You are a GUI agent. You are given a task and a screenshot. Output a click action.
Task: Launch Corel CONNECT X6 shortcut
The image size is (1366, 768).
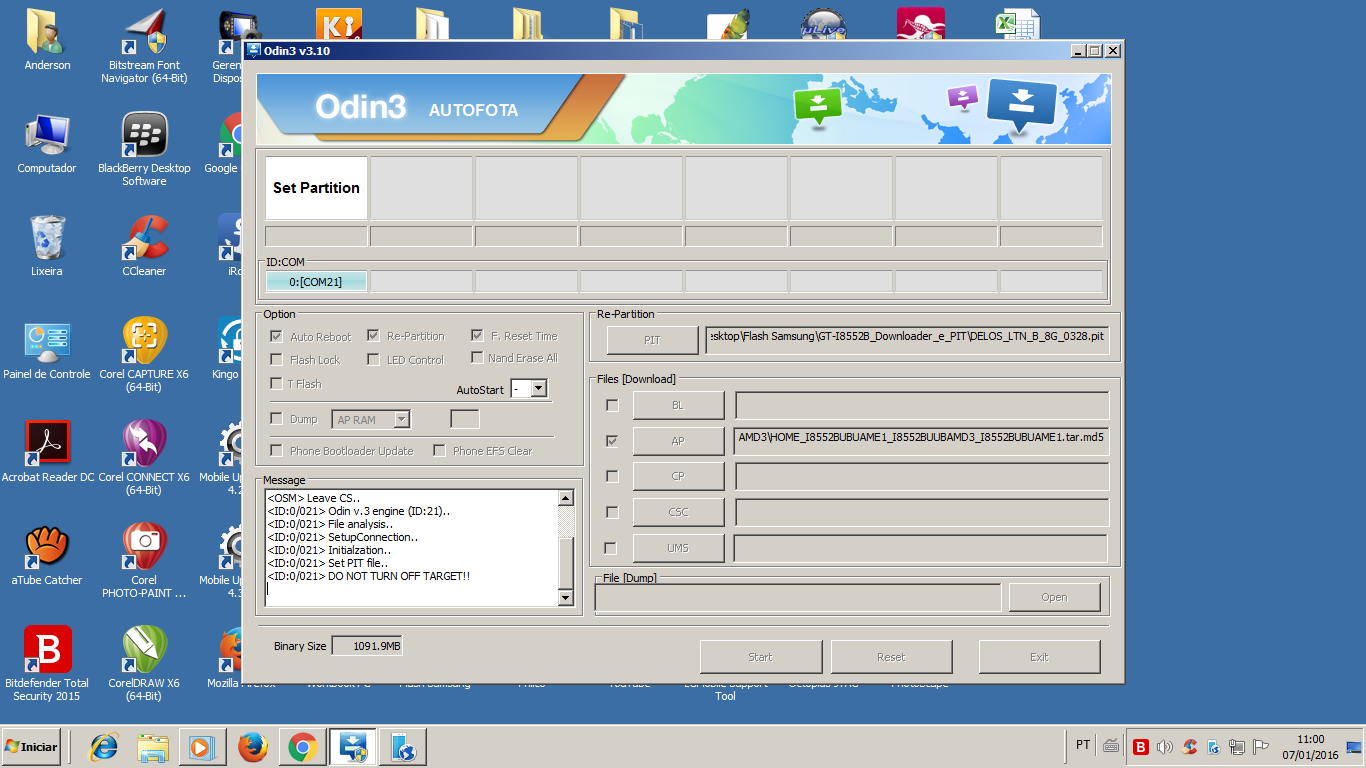pyautogui.click(x=144, y=458)
